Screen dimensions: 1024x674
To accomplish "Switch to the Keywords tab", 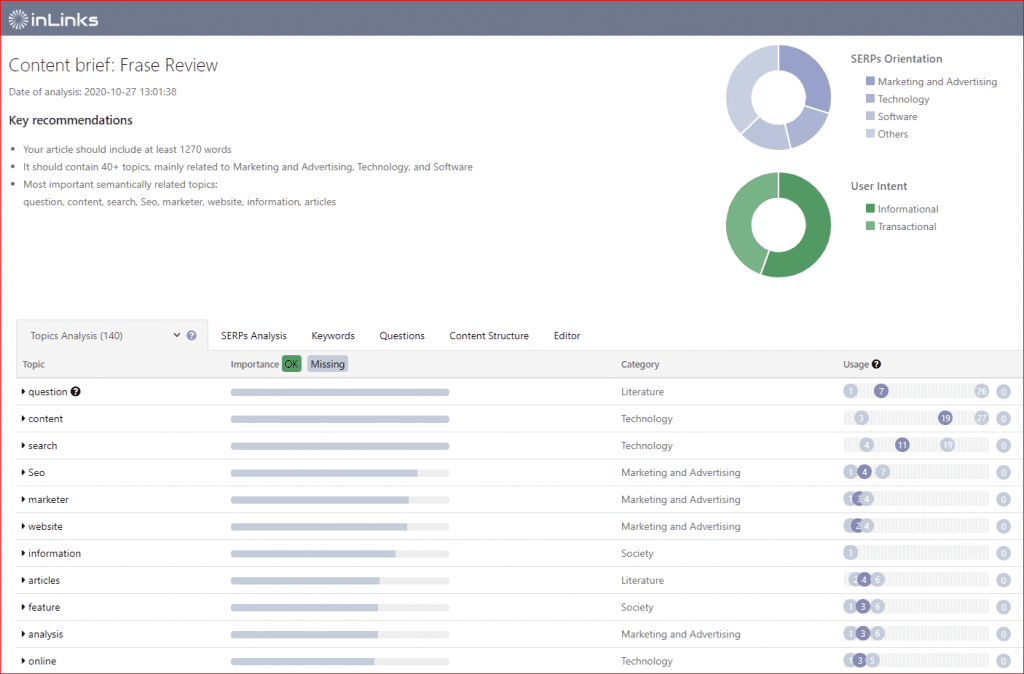I will pyautogui.click(x=333, y=336).
